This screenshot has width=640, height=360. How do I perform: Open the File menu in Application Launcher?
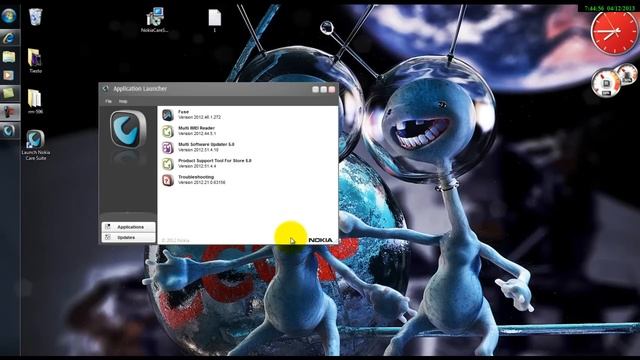(109, 101)
